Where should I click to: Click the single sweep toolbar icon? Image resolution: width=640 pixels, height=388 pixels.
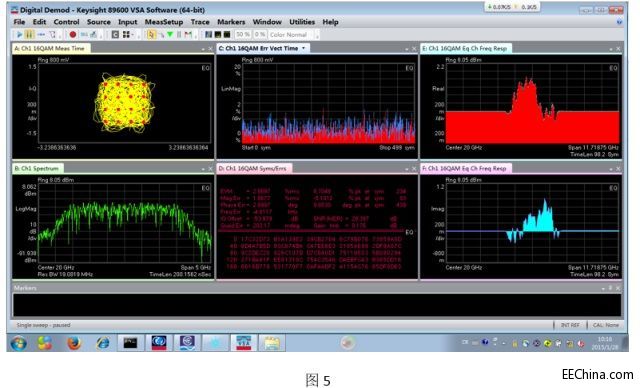41,35
